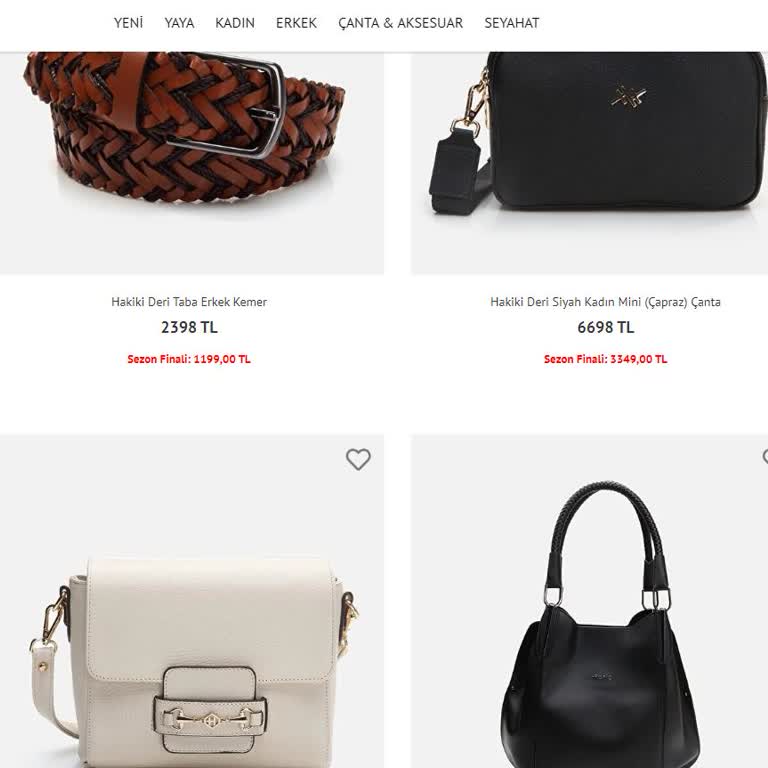View the braided tan leather belt image
This screenshot has height=768, width=768.
(x=192, y=163)
